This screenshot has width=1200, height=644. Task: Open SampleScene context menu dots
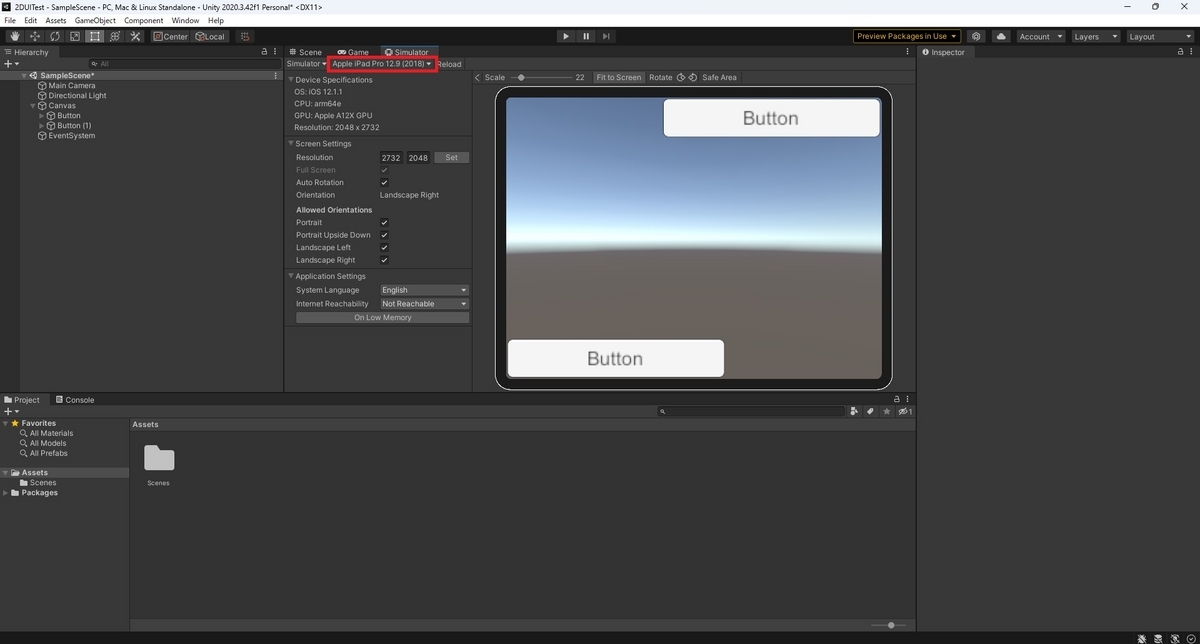pyautogui.click(x=275, y=75)
